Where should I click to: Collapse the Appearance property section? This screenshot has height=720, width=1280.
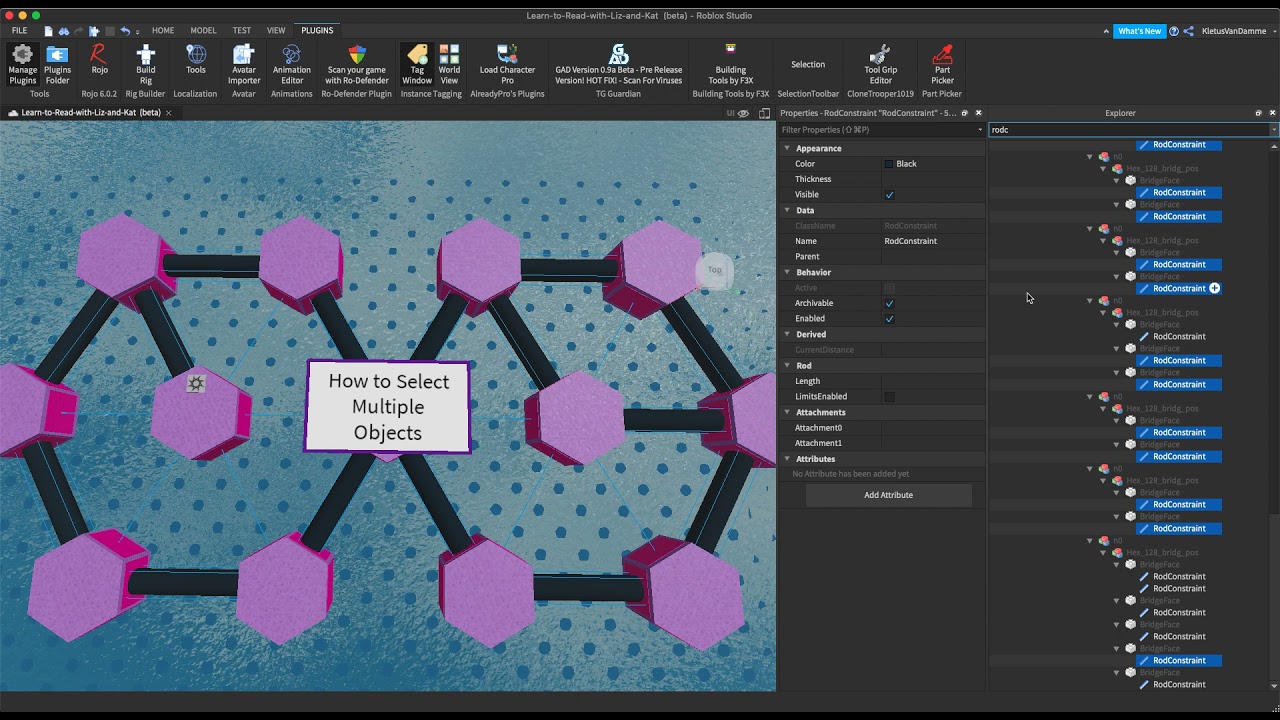[x=787, y=148]
